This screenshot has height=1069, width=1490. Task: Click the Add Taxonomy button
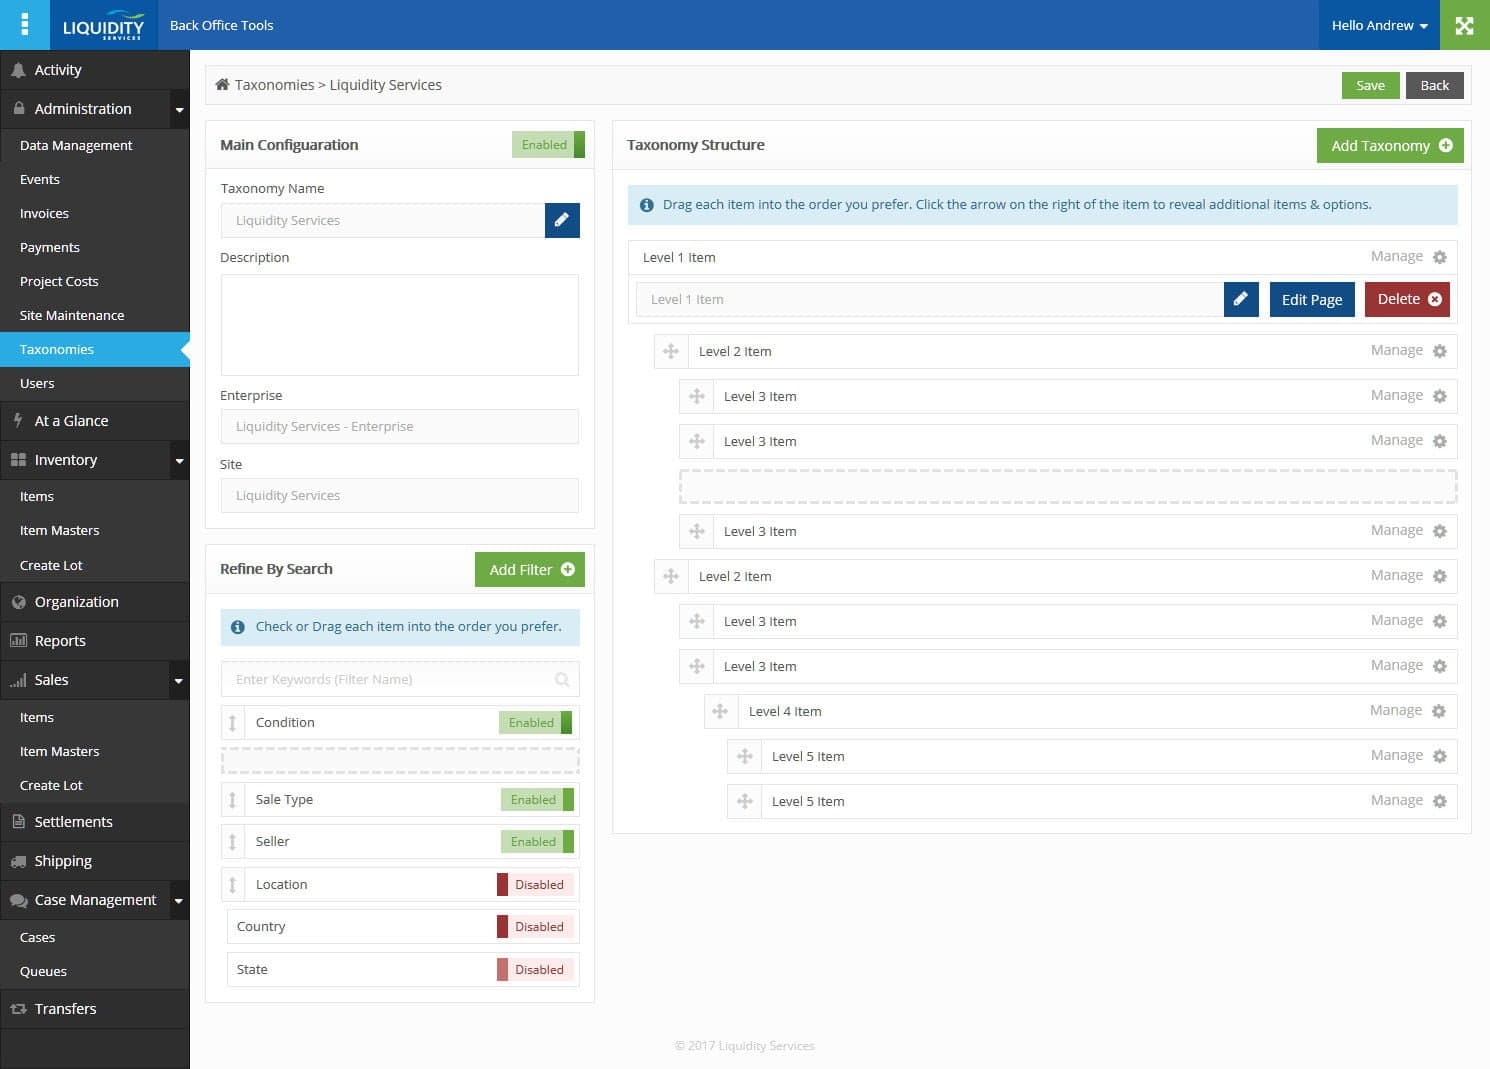click(1389, 145)
